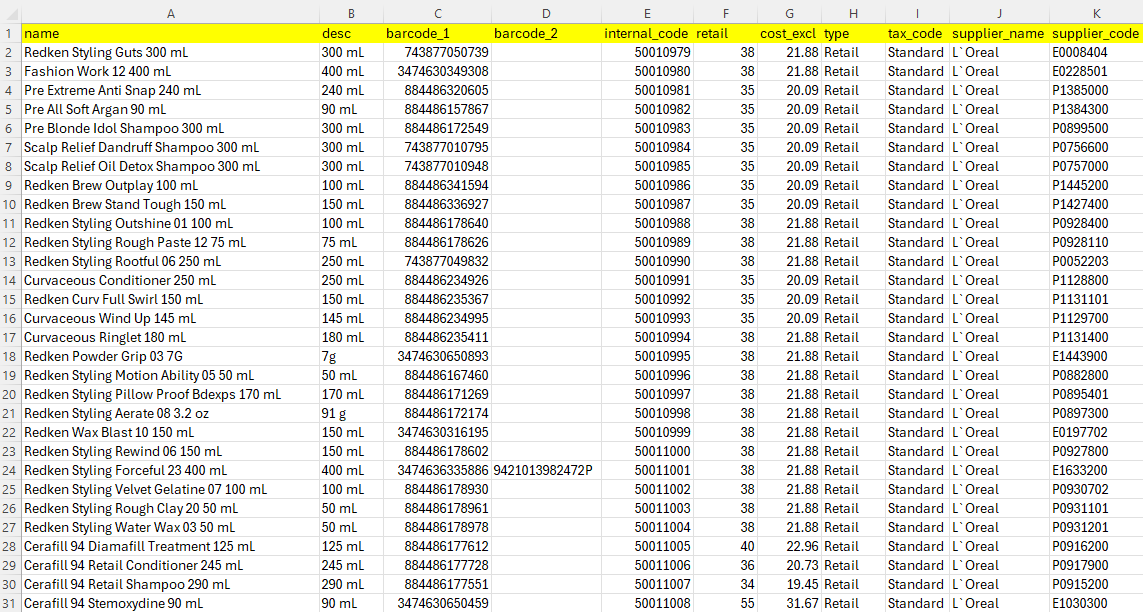1143x612 pixels.
Task: Select cell 'Redken Brew Stand Tough 150 mL'
Action: [x=171, y=204]
